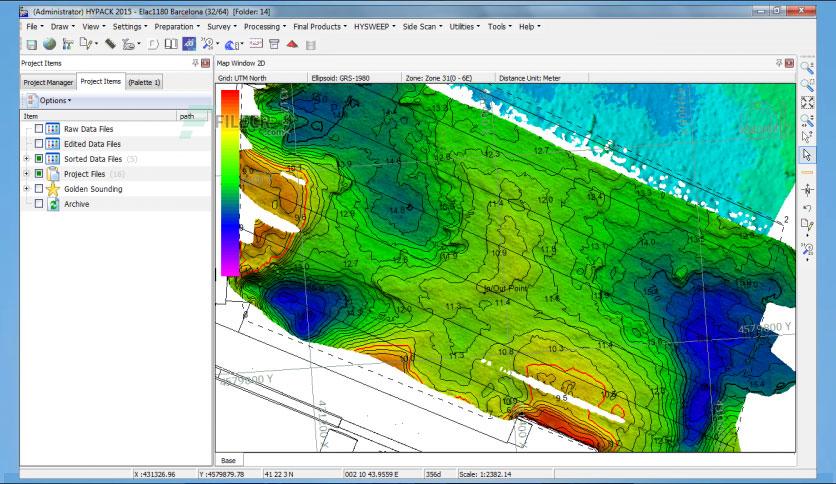Select the ruler measure tool icon
Screen dimensions: 836x484
coord(110,44)
